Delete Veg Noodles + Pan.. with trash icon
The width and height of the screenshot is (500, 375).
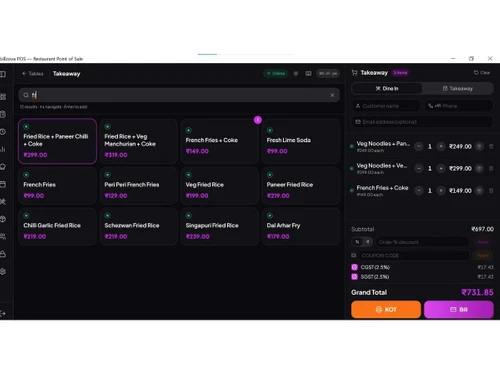(491, 146)
